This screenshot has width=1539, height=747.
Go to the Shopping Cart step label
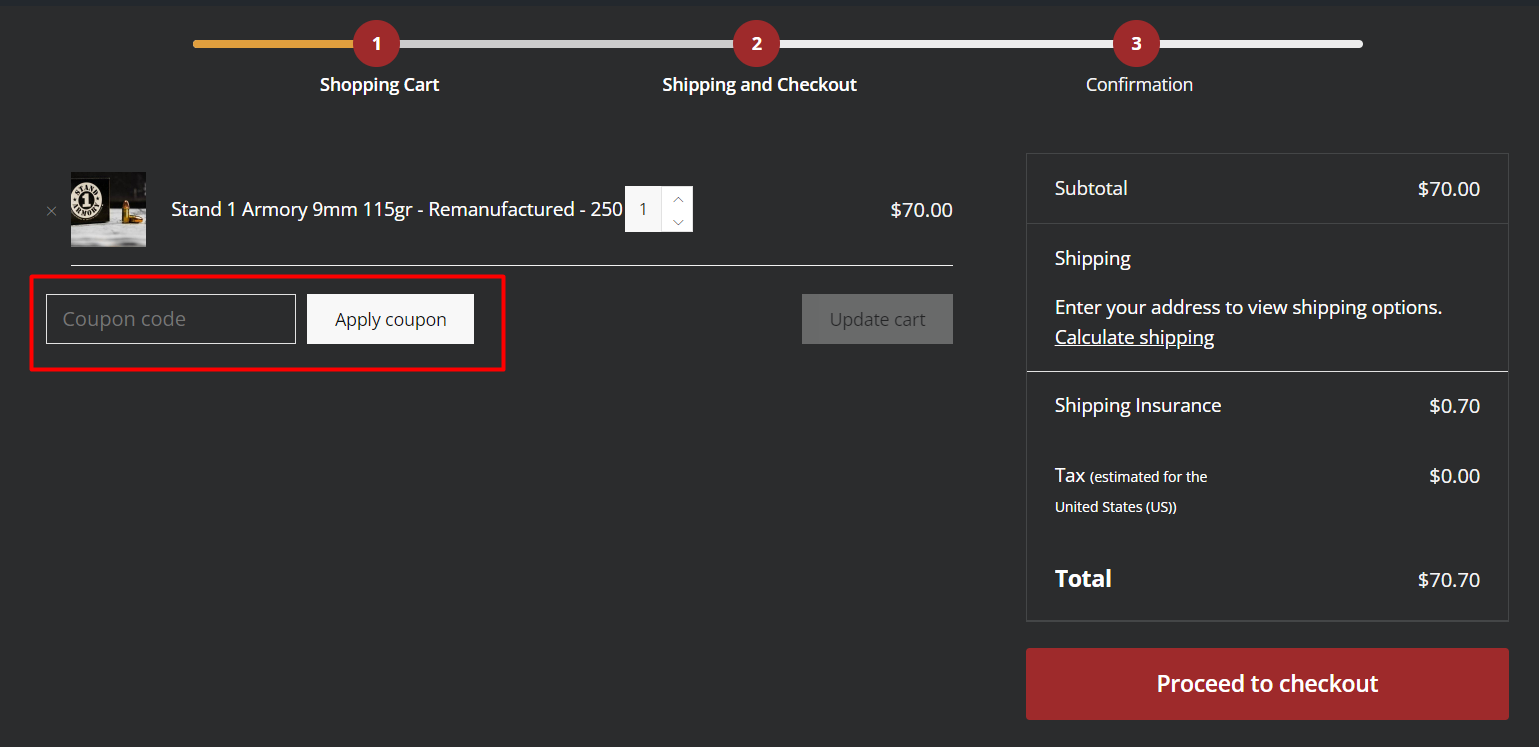tap(379, 85)
